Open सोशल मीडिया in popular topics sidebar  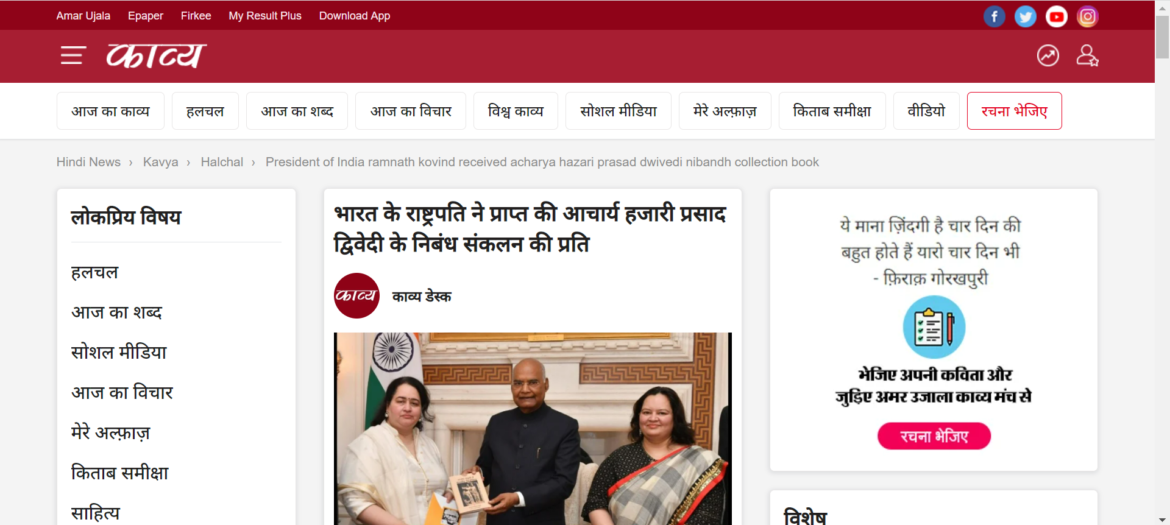[119, 353]
